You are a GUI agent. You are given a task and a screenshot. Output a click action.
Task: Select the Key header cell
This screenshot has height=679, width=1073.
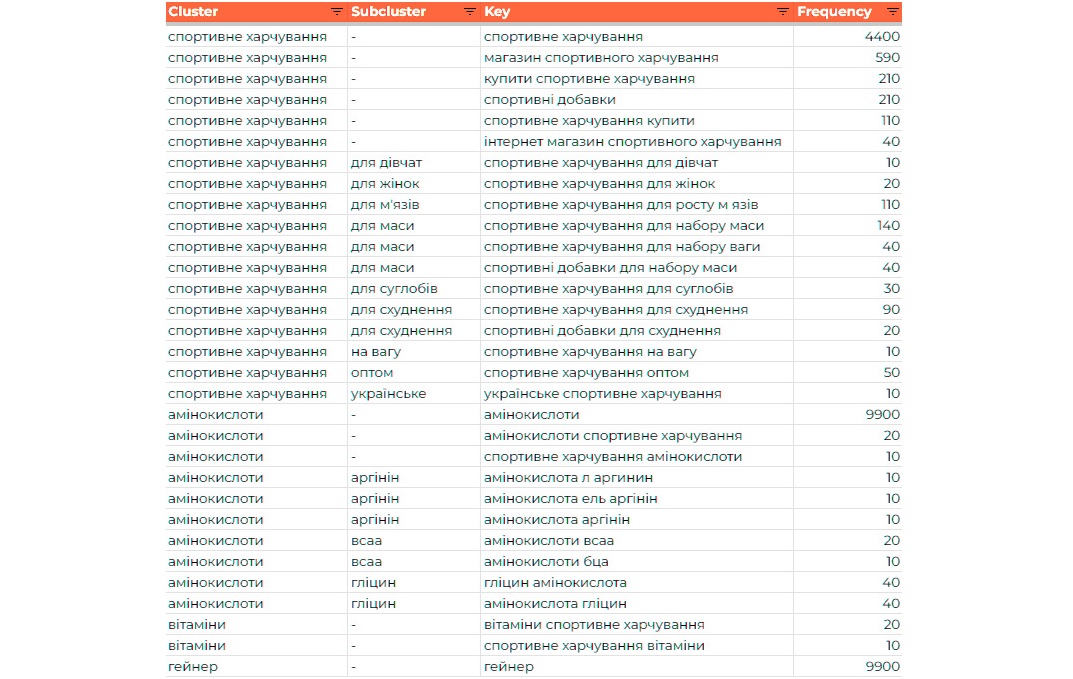click(636, 12)
